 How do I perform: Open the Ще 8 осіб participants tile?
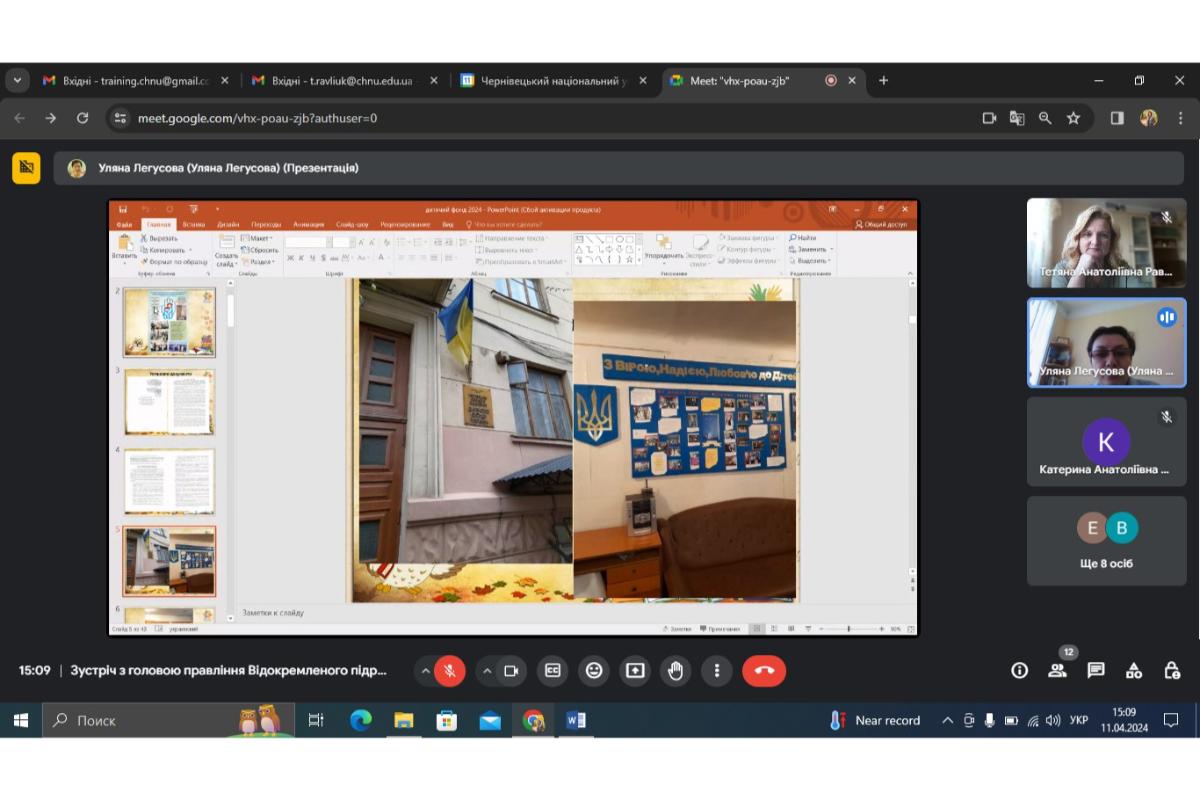tap(1106, 541)
